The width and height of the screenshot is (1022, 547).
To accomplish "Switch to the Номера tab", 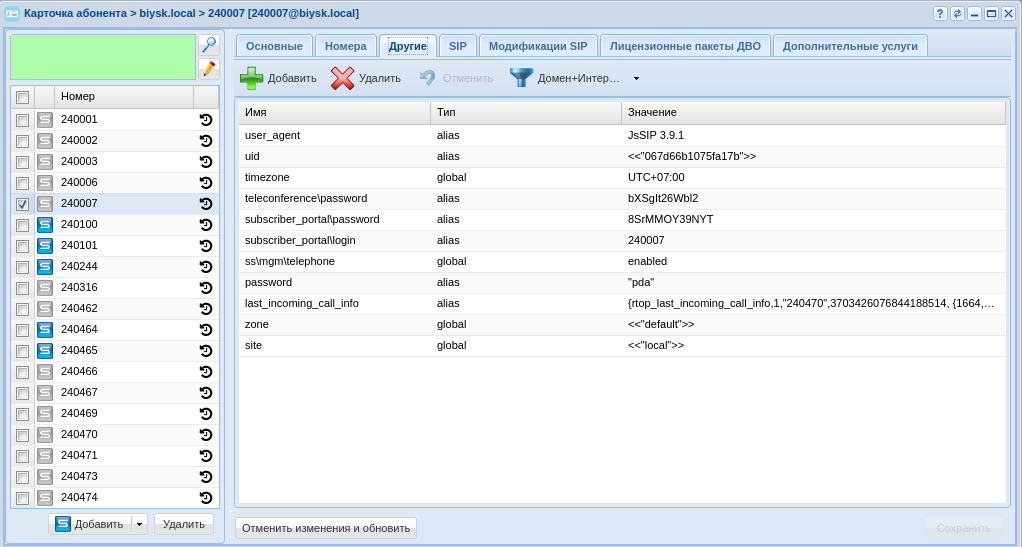I will tap(345, 46).
